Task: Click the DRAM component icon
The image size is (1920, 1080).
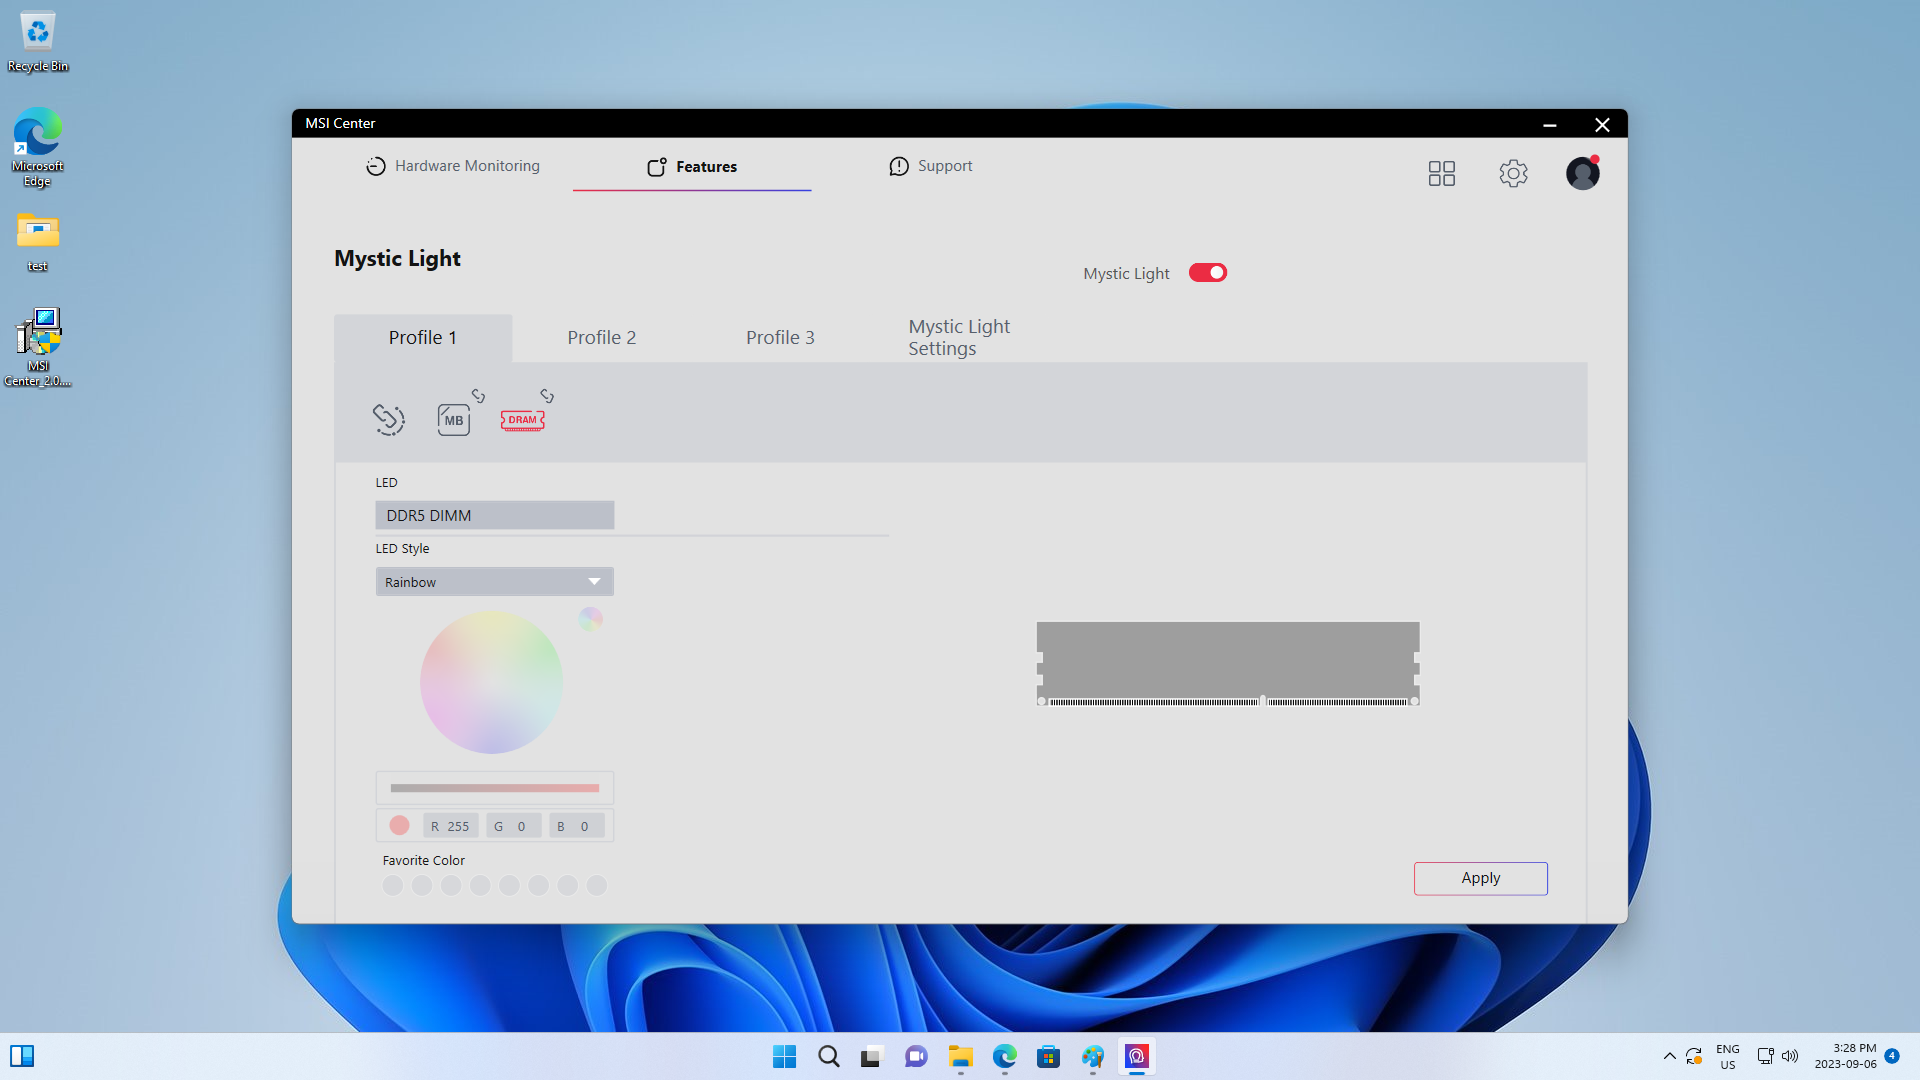Action: (522, 419)
